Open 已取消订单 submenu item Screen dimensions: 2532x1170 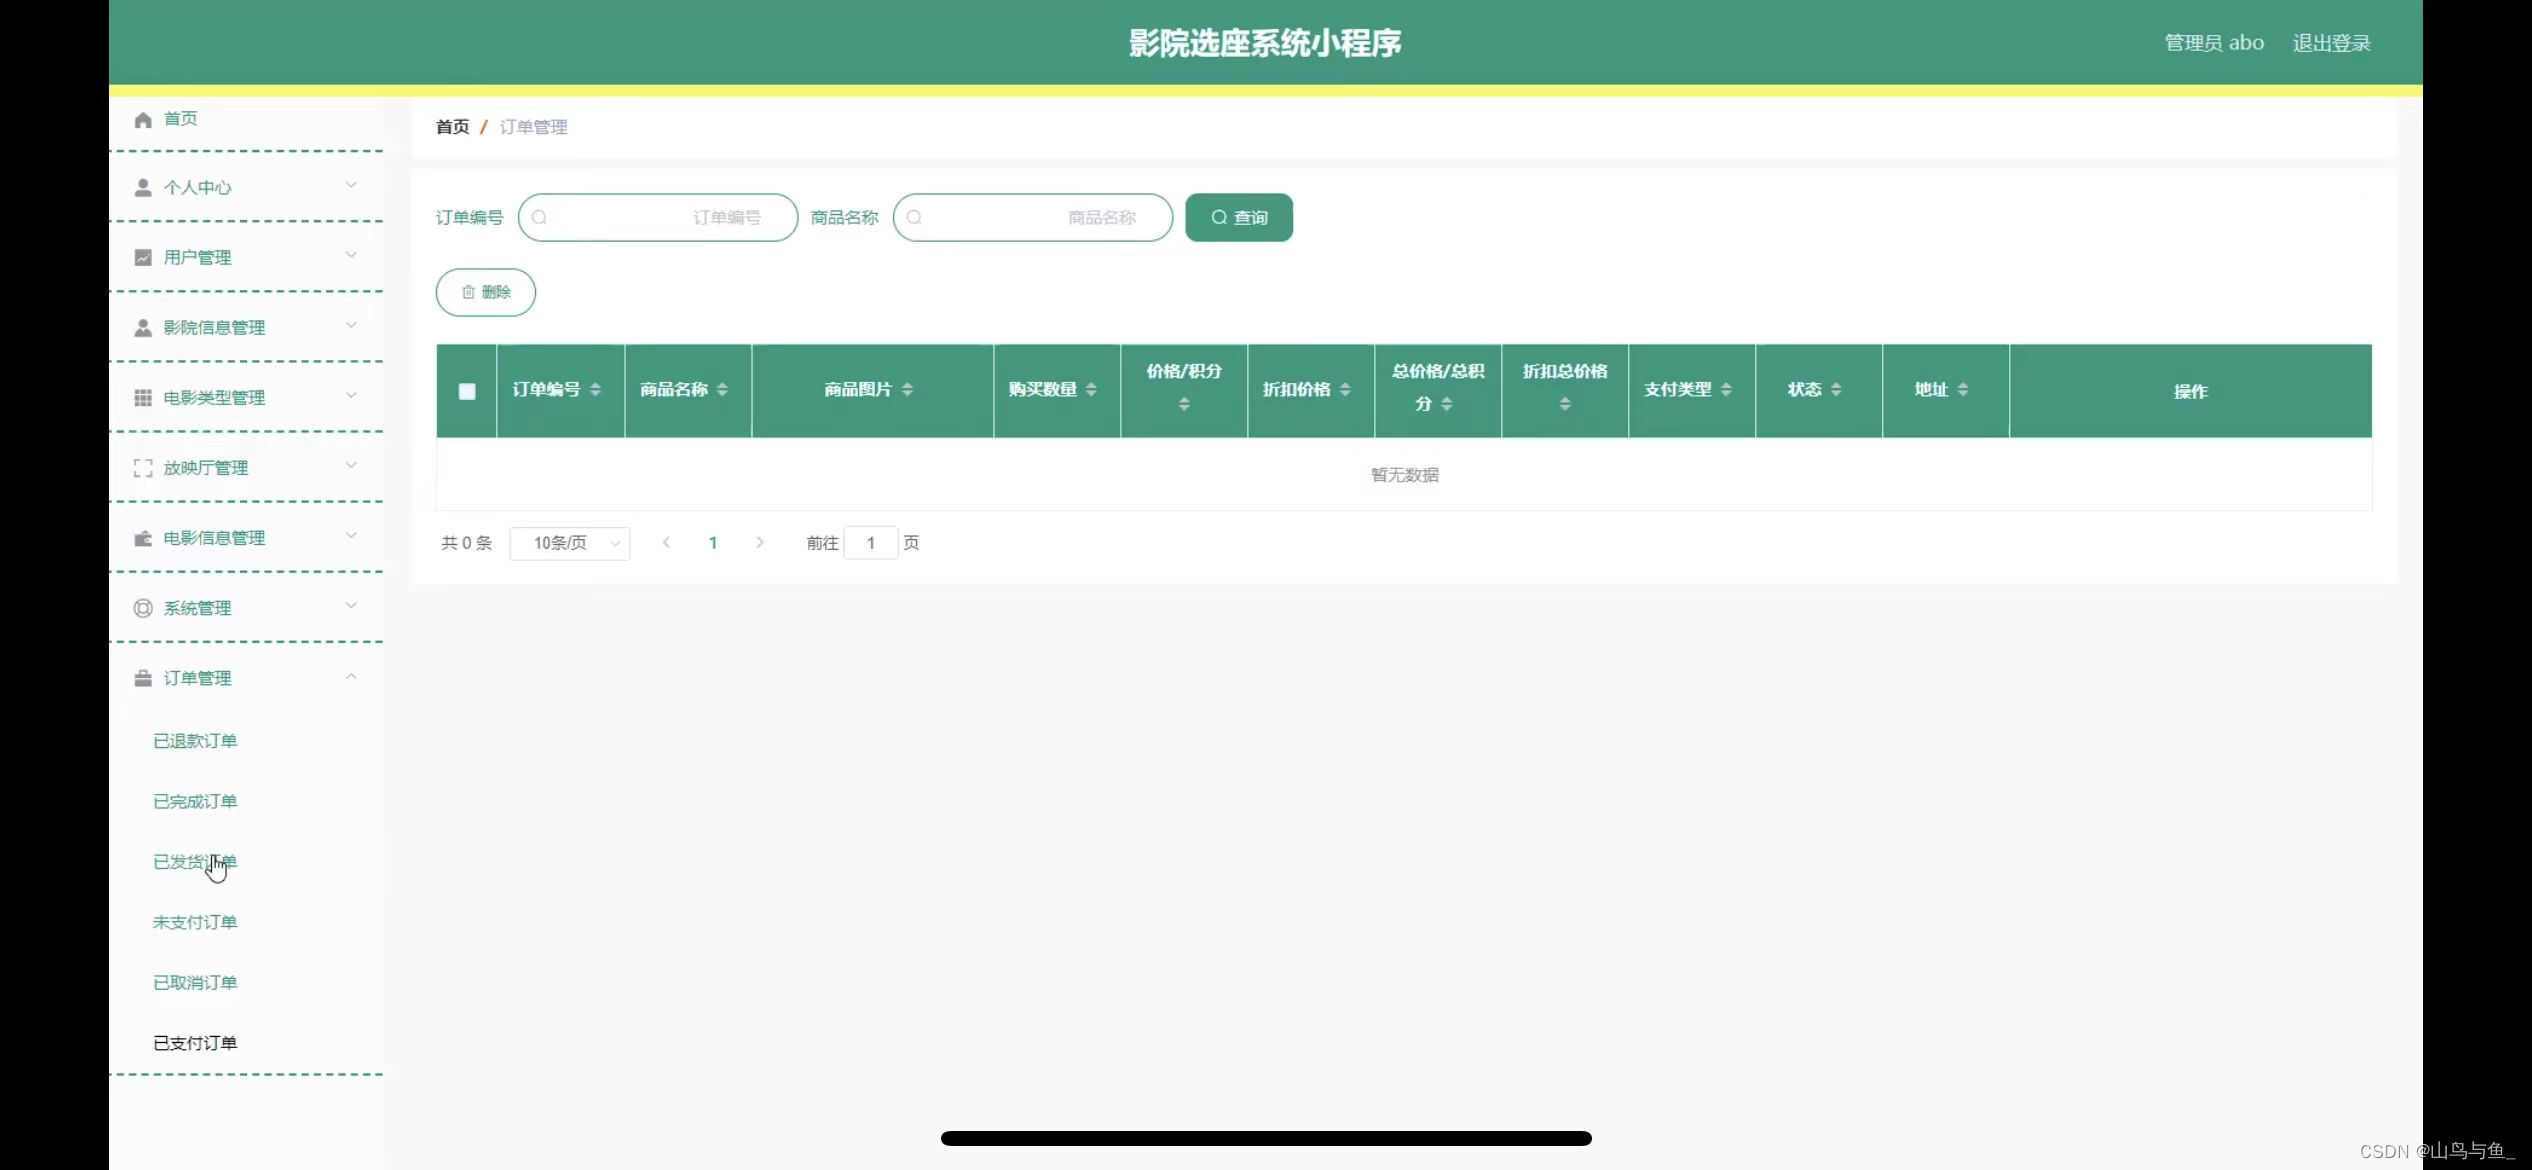pyautogui.click(x=195, y=983)
